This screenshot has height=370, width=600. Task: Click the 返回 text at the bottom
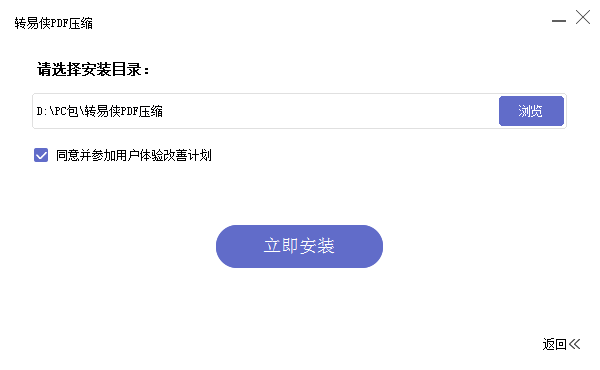[554, 344]
